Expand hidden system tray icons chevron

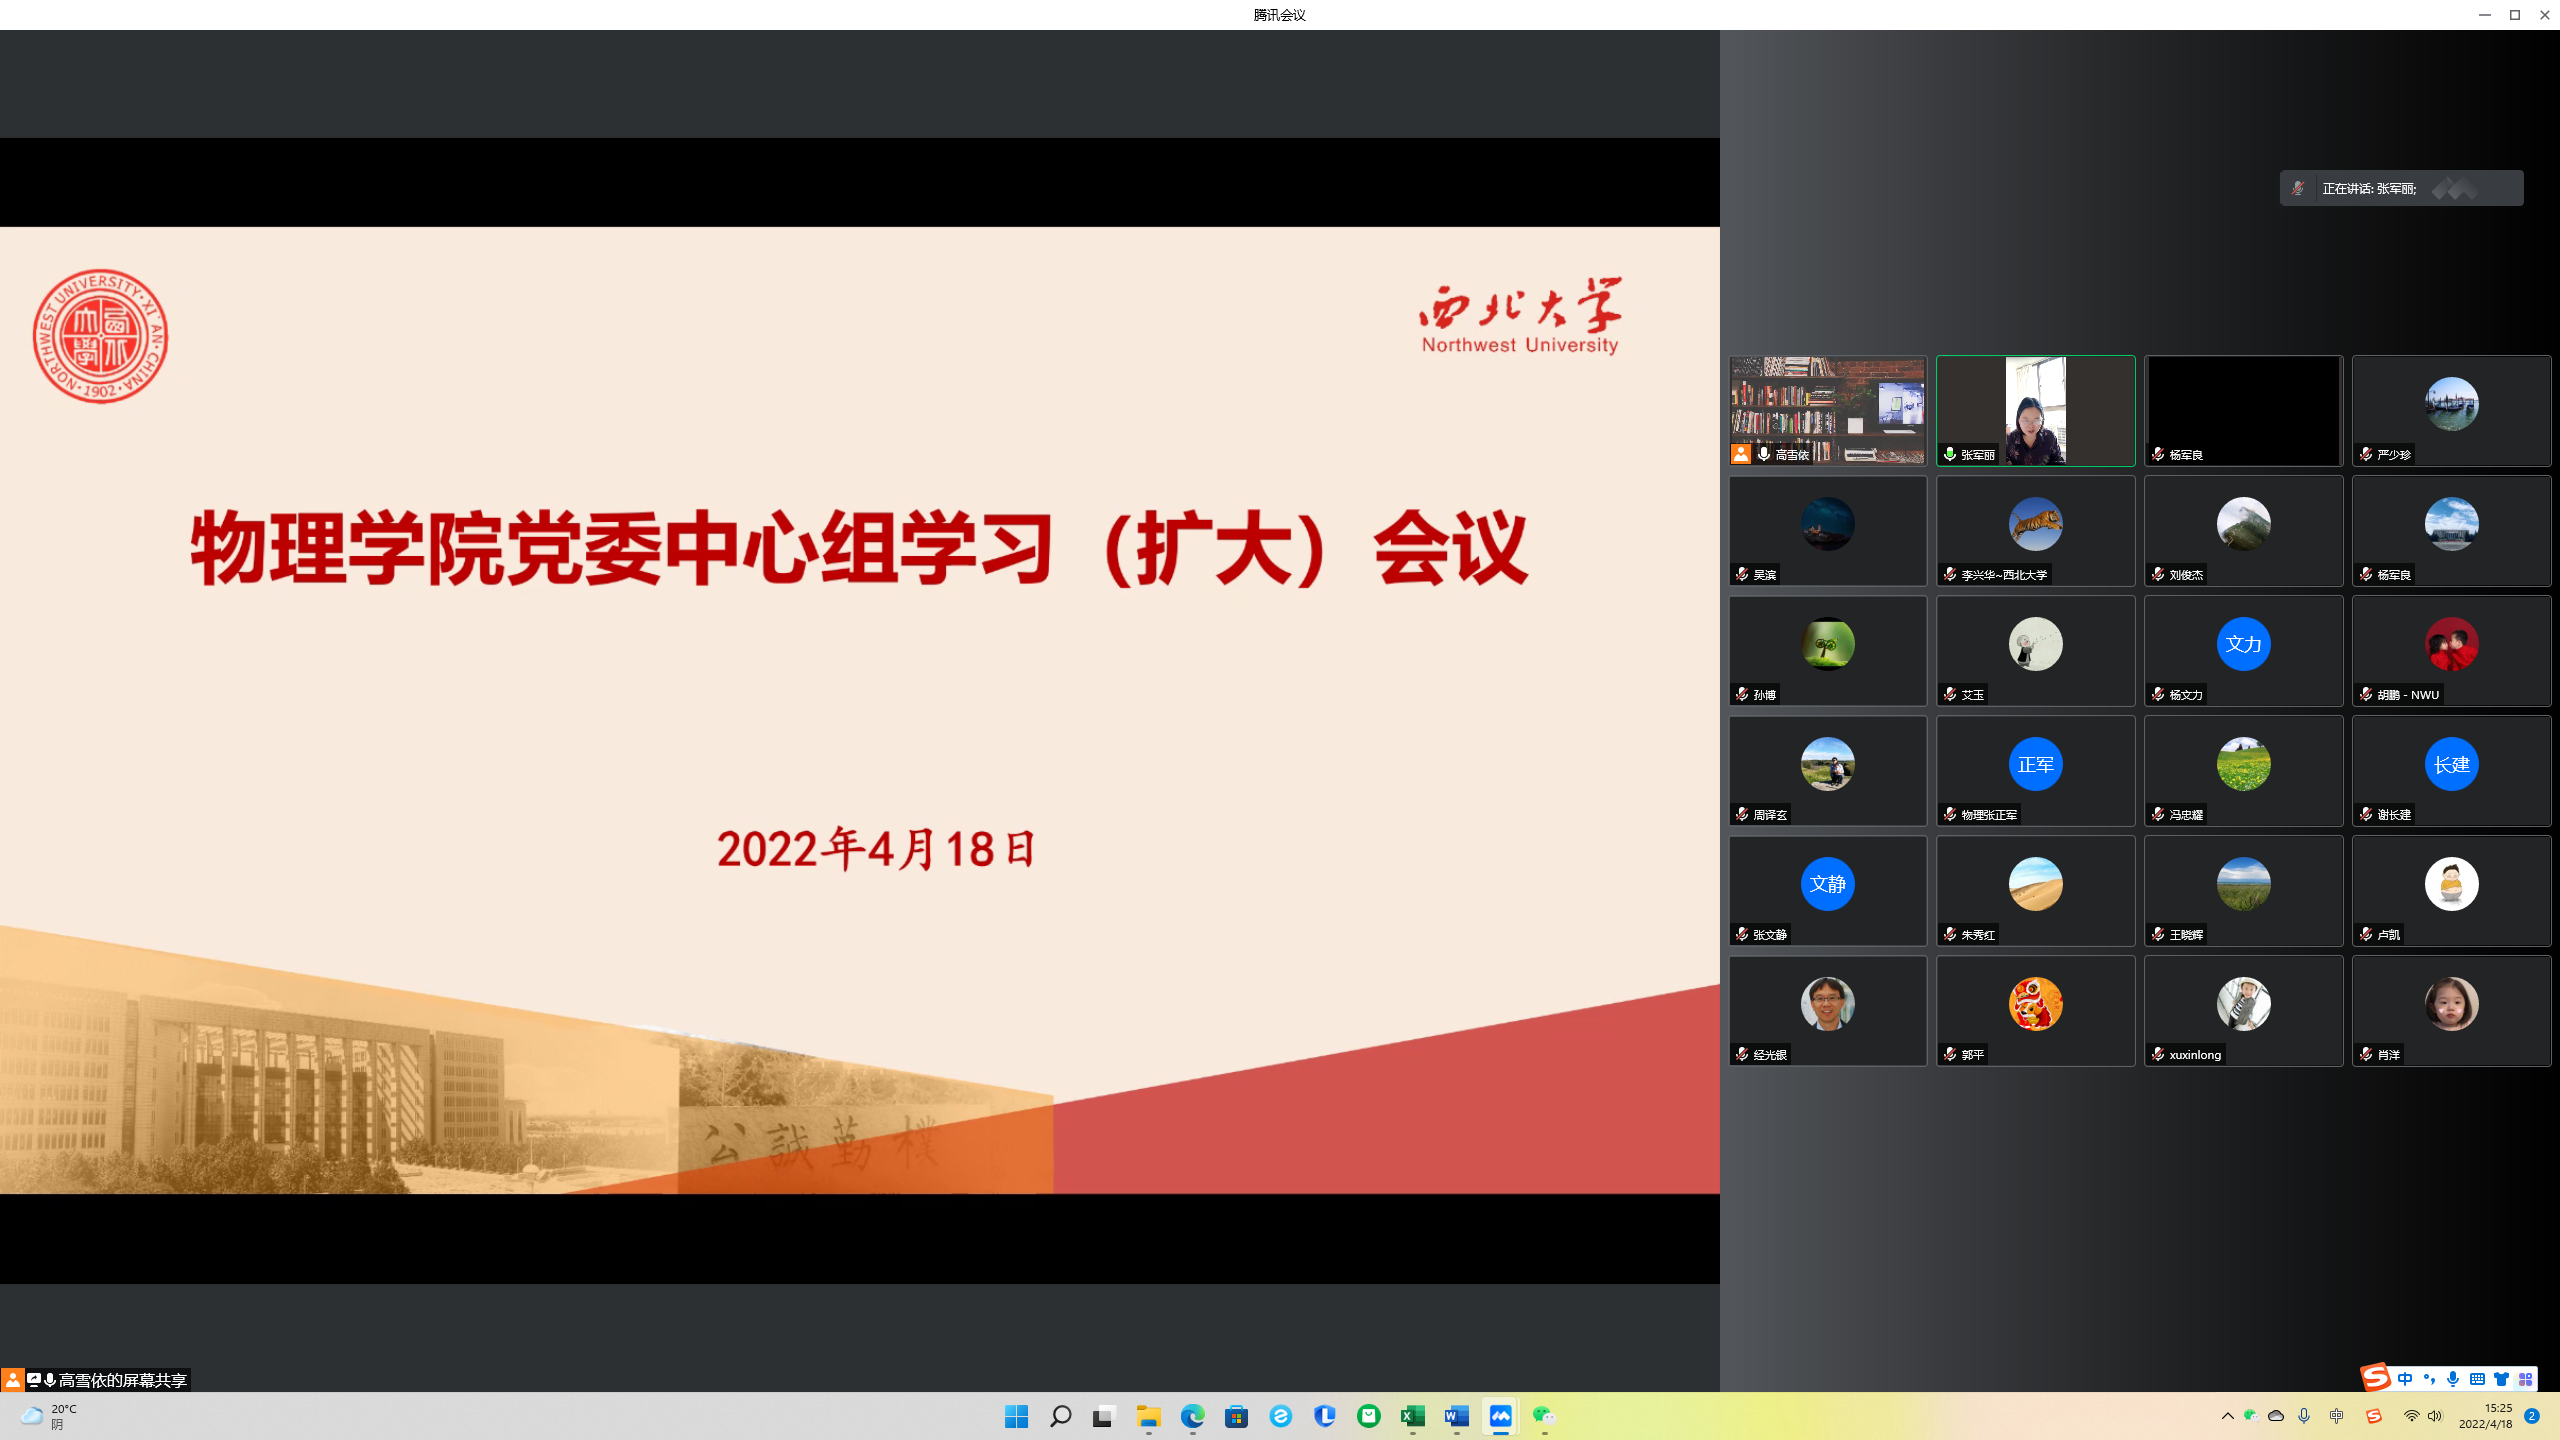pos(2227,1416)
